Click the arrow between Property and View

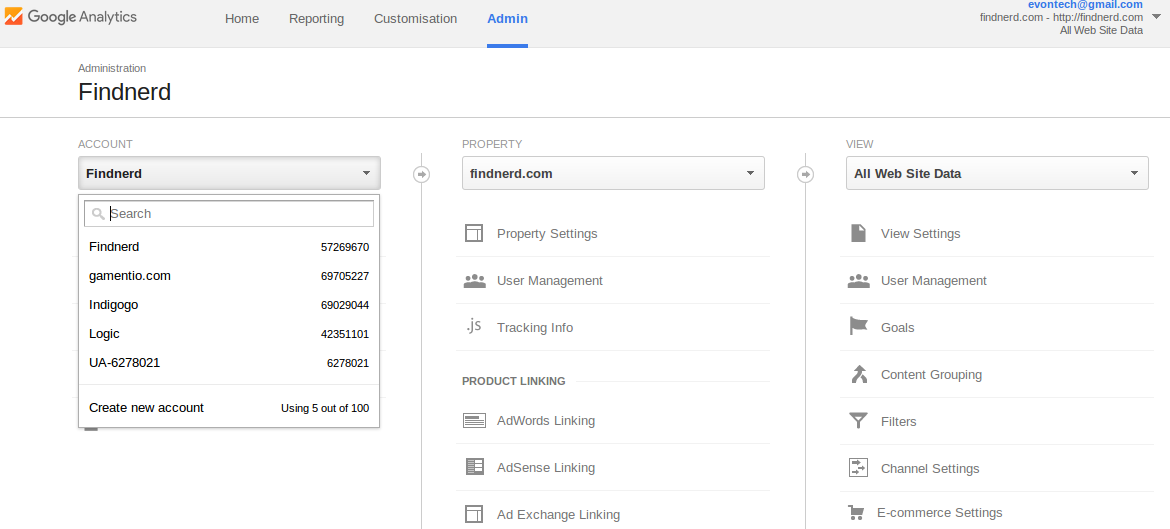(806, 174)
